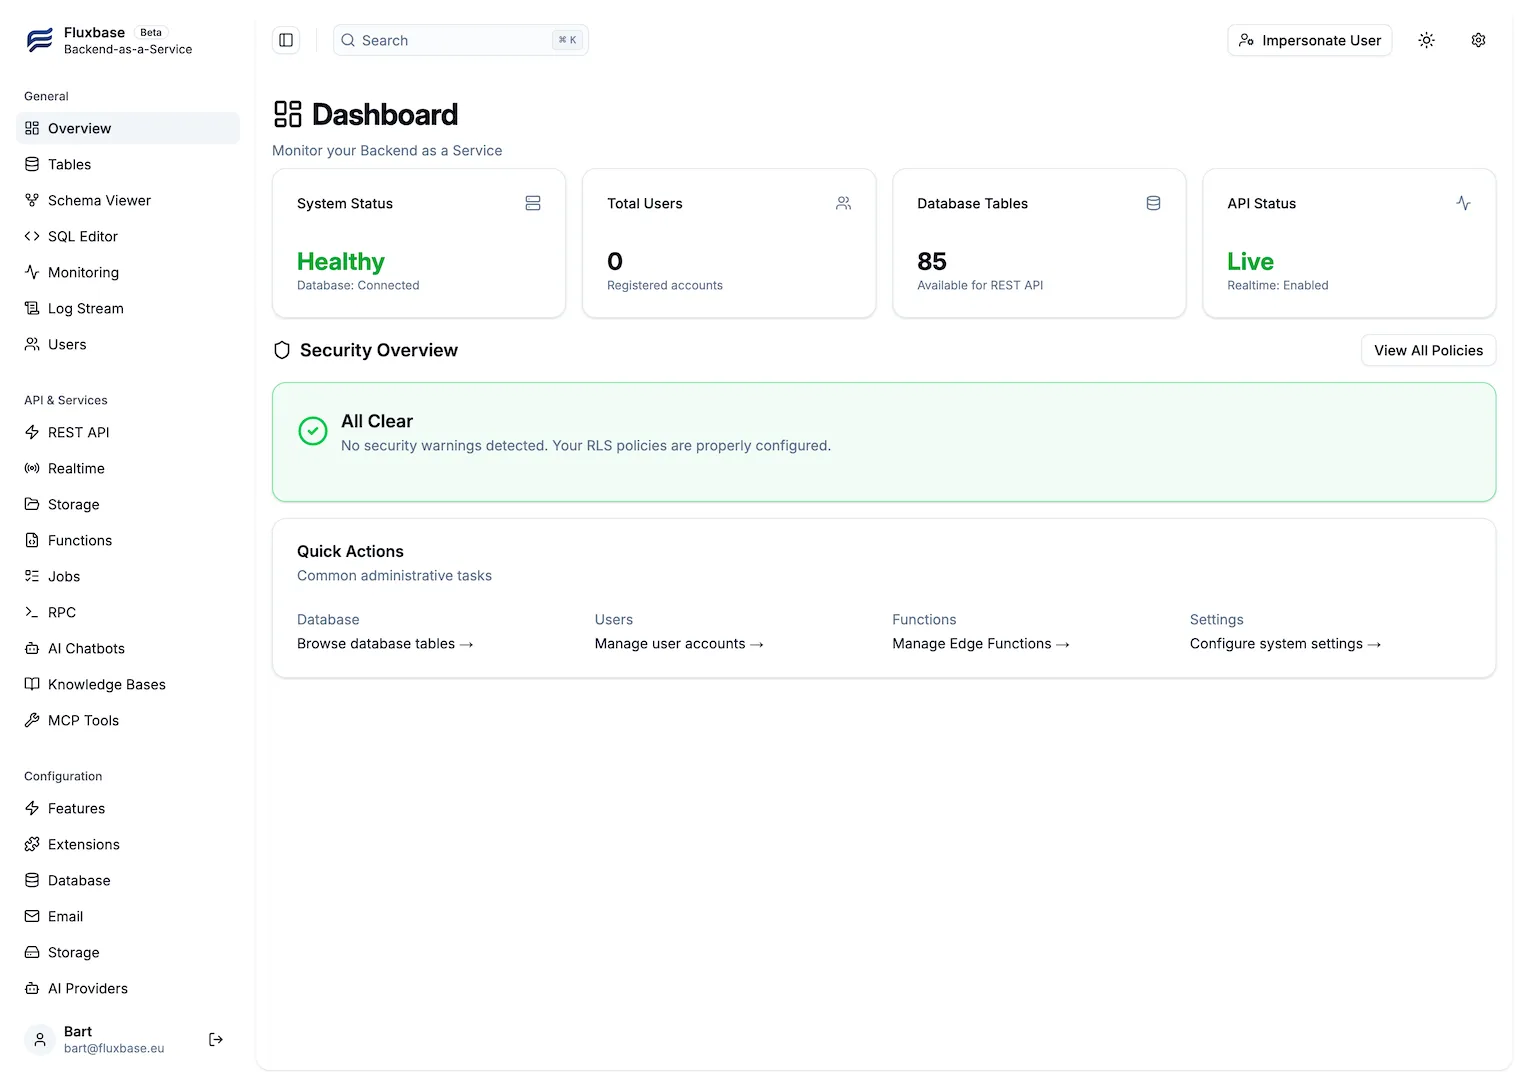Open the REST API section

(78, 432)
